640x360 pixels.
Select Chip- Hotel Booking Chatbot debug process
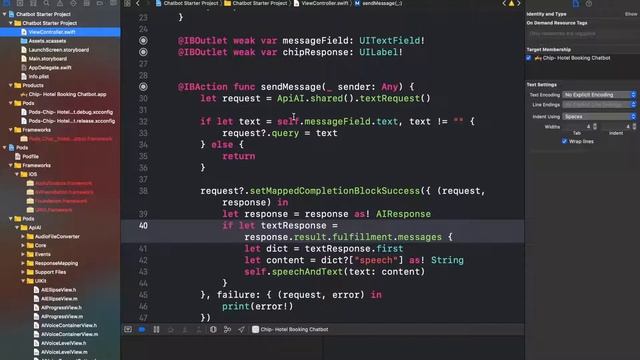290,329
